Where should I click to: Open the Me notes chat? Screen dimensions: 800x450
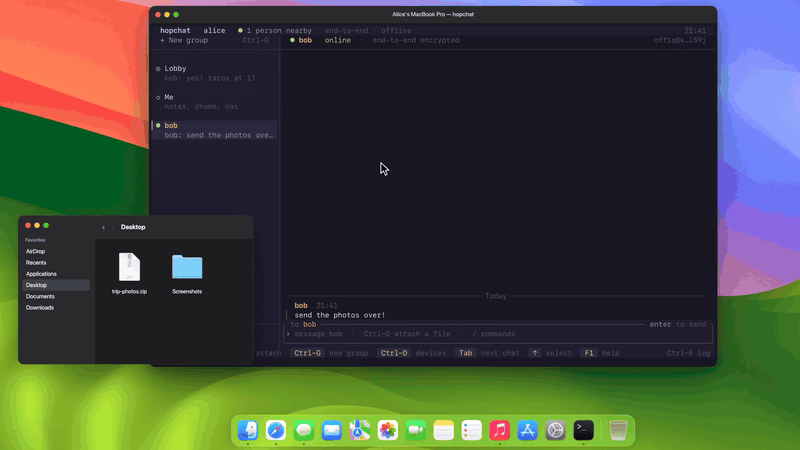[x=215, y=102]
